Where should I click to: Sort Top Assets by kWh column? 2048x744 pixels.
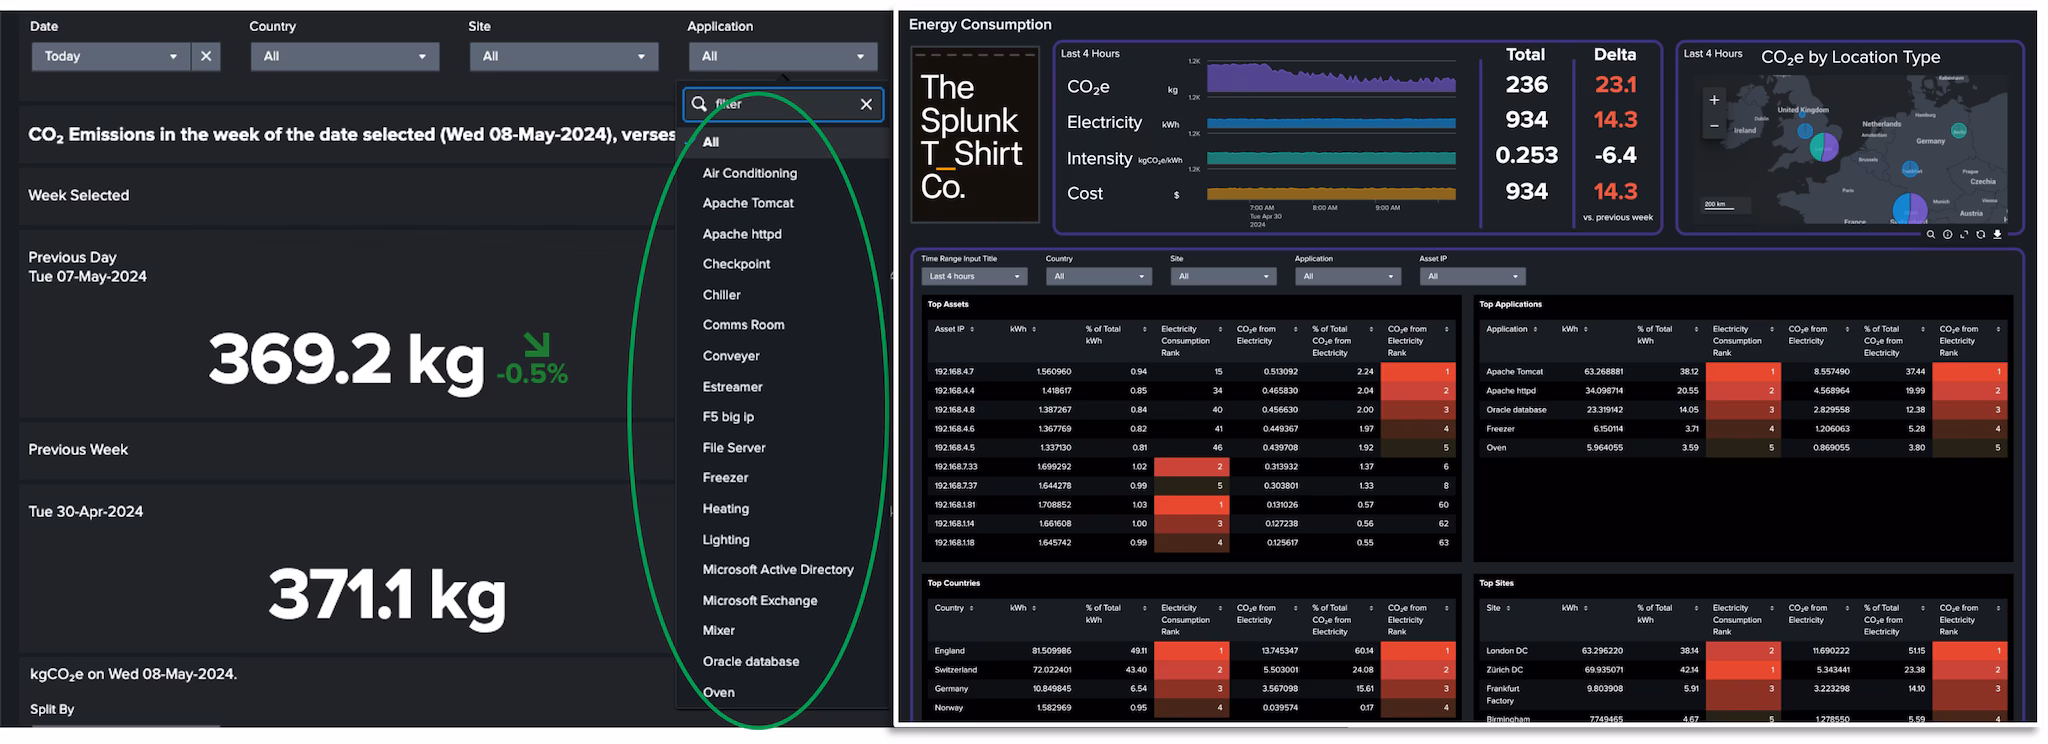coord(1024,329)
